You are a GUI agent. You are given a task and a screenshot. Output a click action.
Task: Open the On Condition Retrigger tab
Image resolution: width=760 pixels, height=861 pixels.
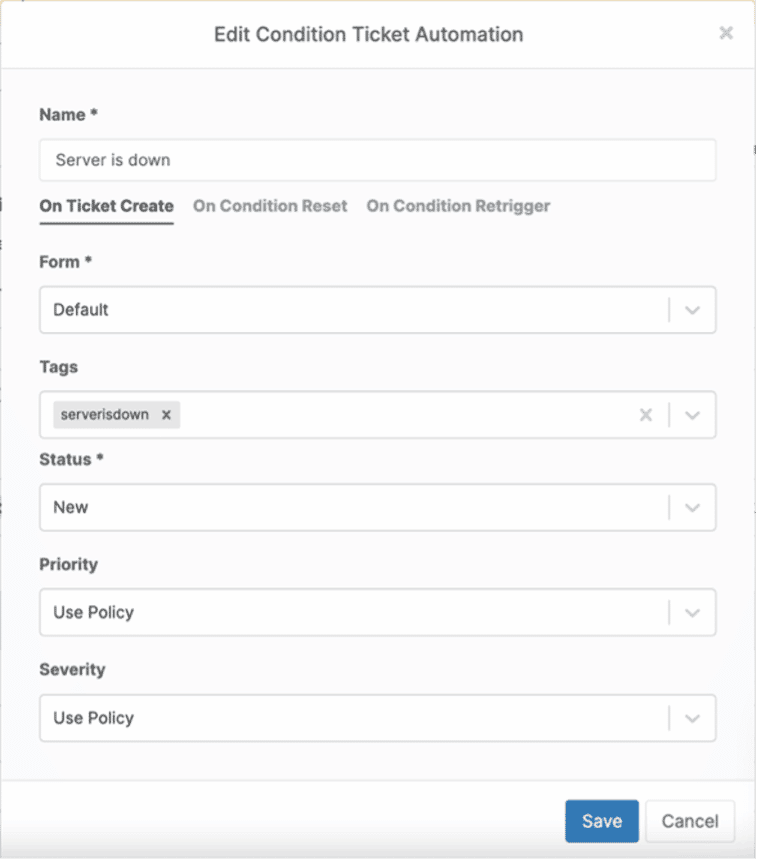point(458,206)
